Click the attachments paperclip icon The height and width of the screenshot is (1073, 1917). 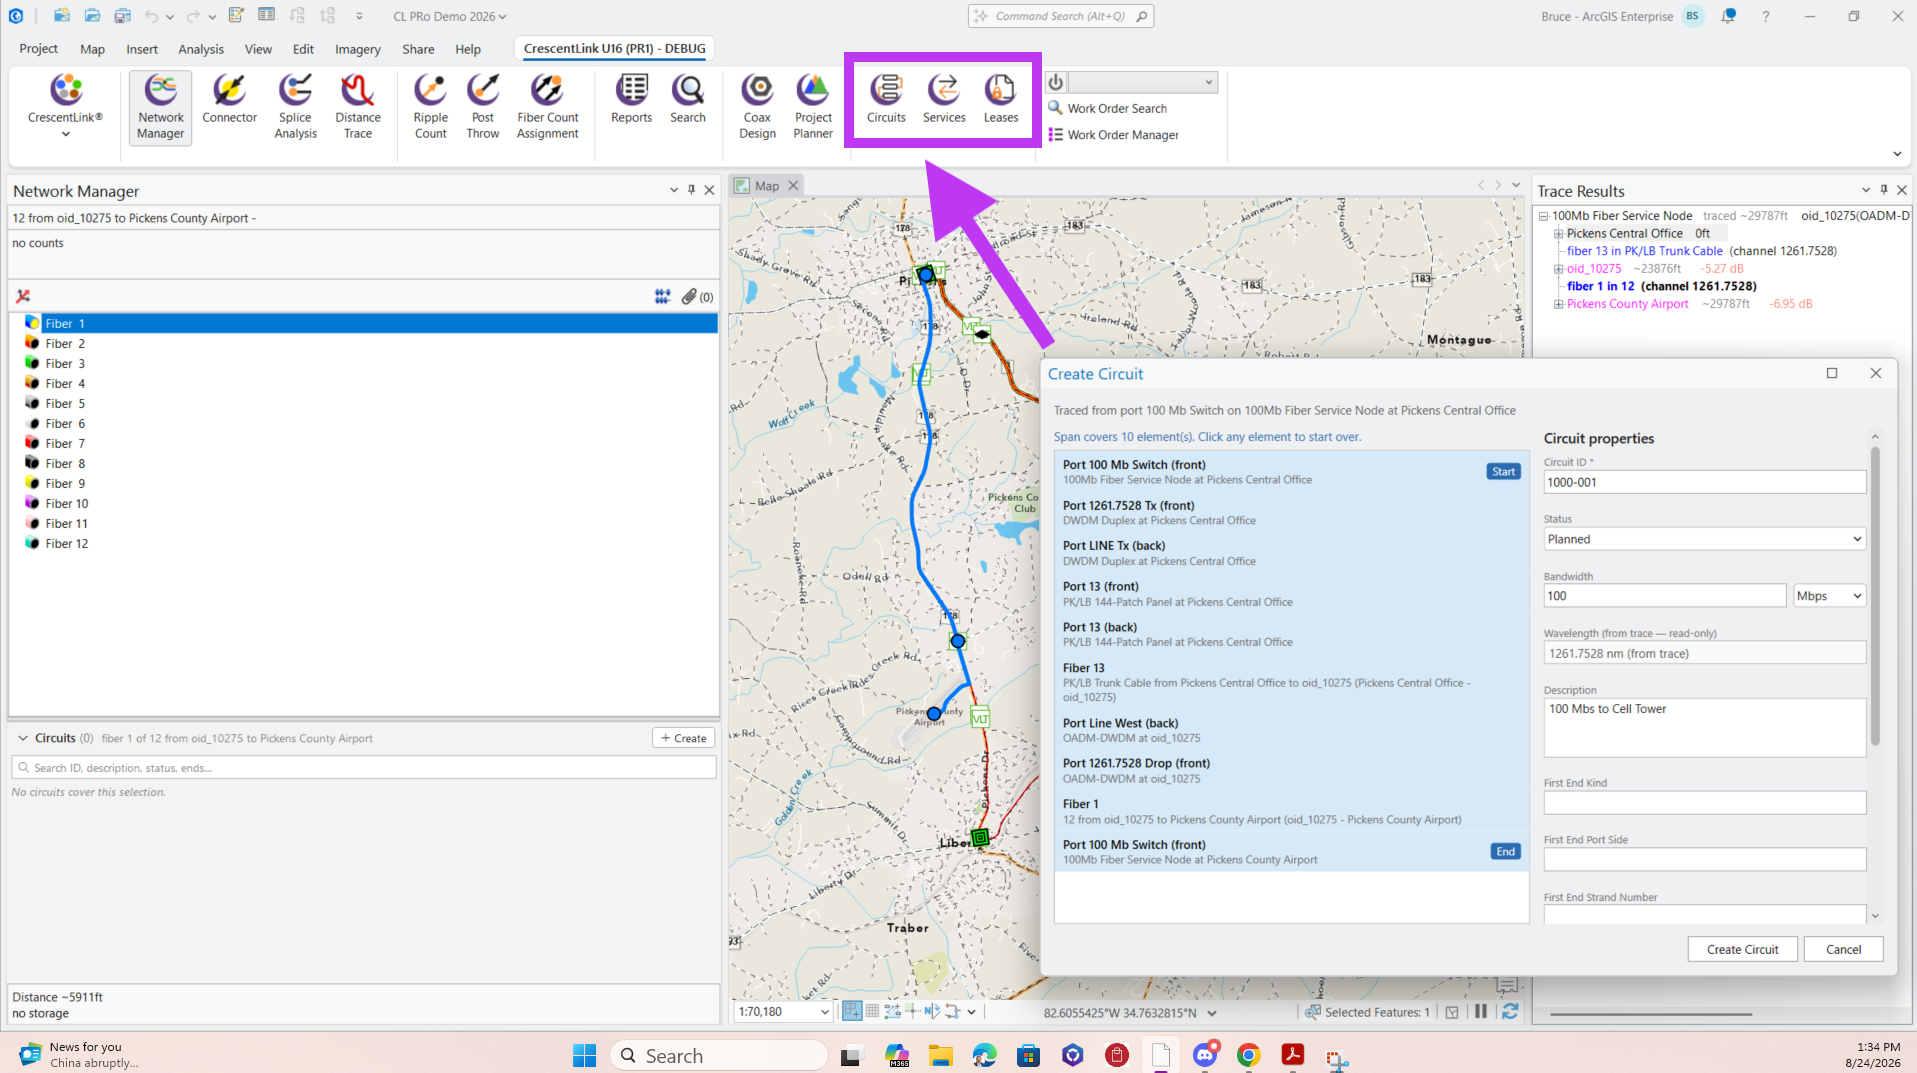tap(690, 296)
